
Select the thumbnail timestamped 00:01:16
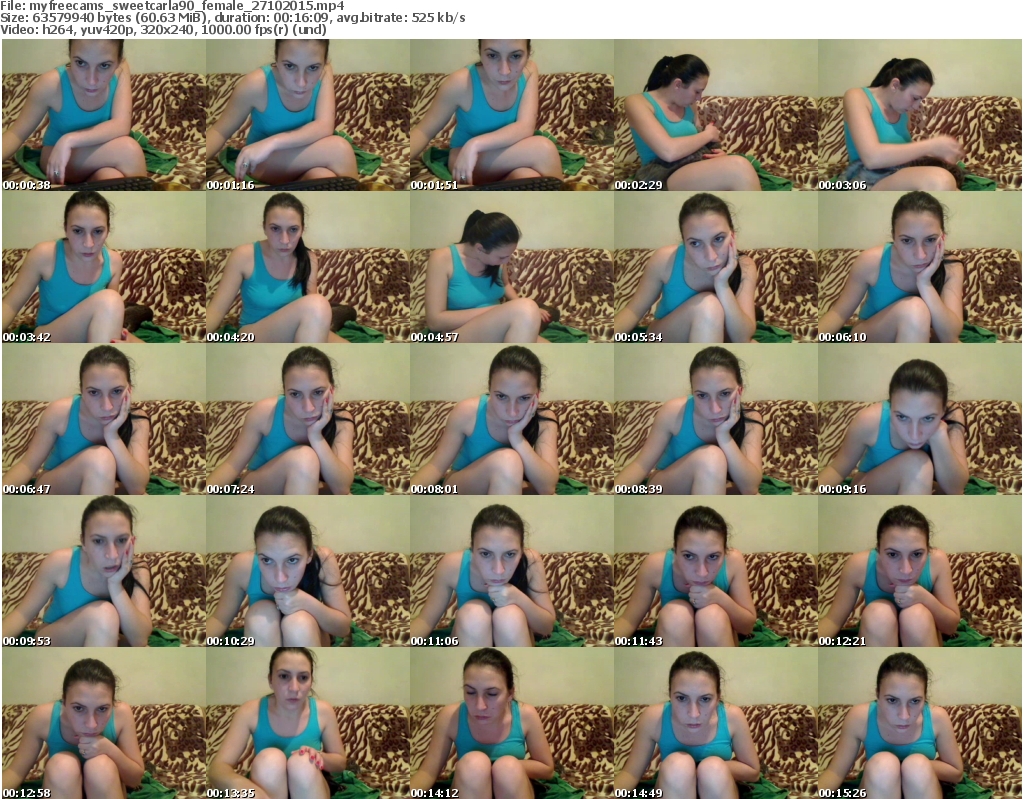click(308, 115)
